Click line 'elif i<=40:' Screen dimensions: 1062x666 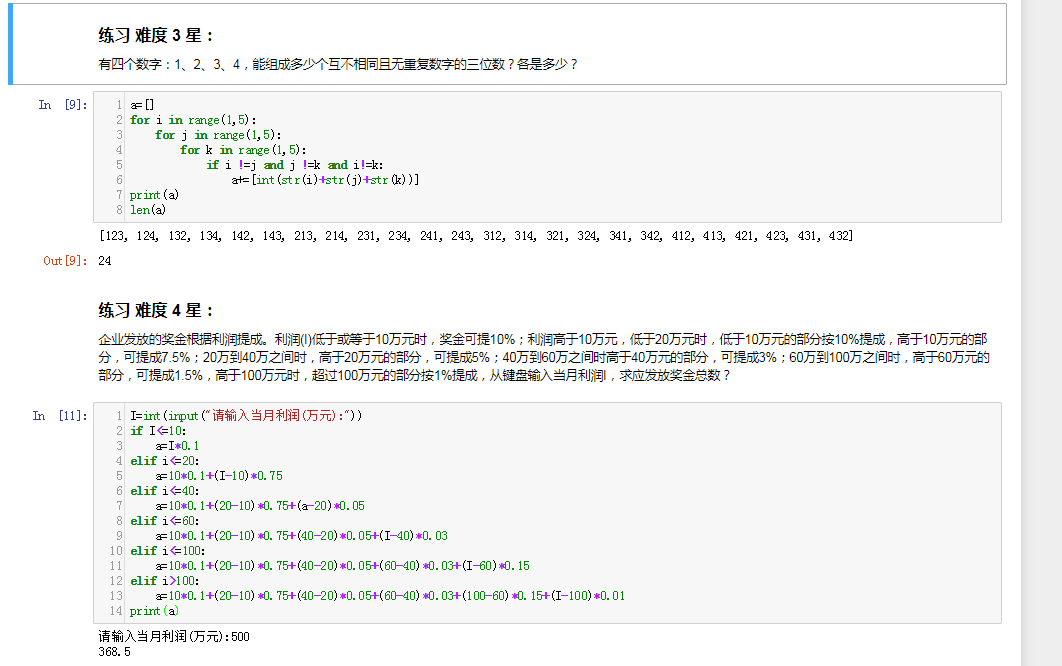tap(165, 491)
